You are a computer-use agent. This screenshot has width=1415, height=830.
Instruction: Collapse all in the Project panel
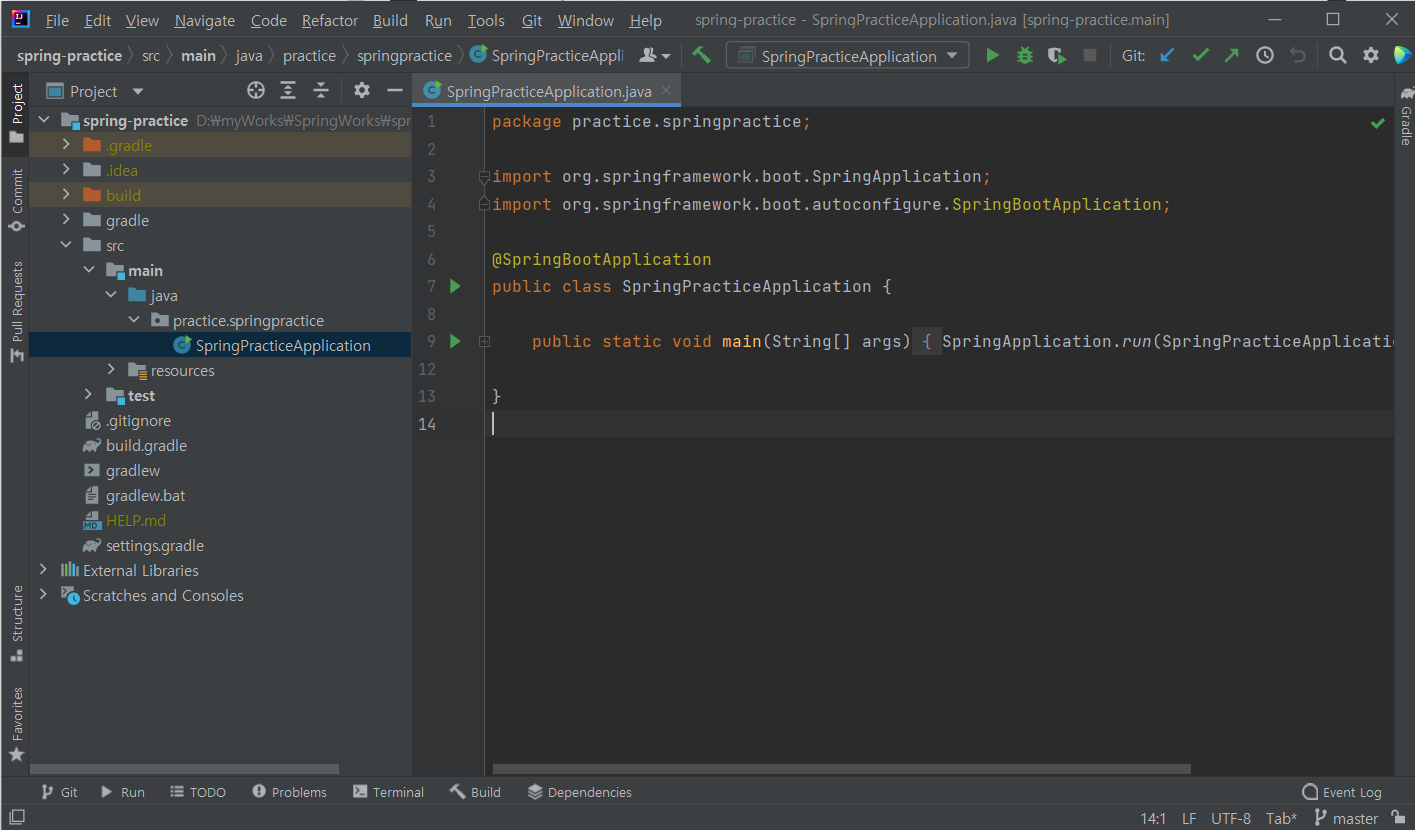pos(321,91)
